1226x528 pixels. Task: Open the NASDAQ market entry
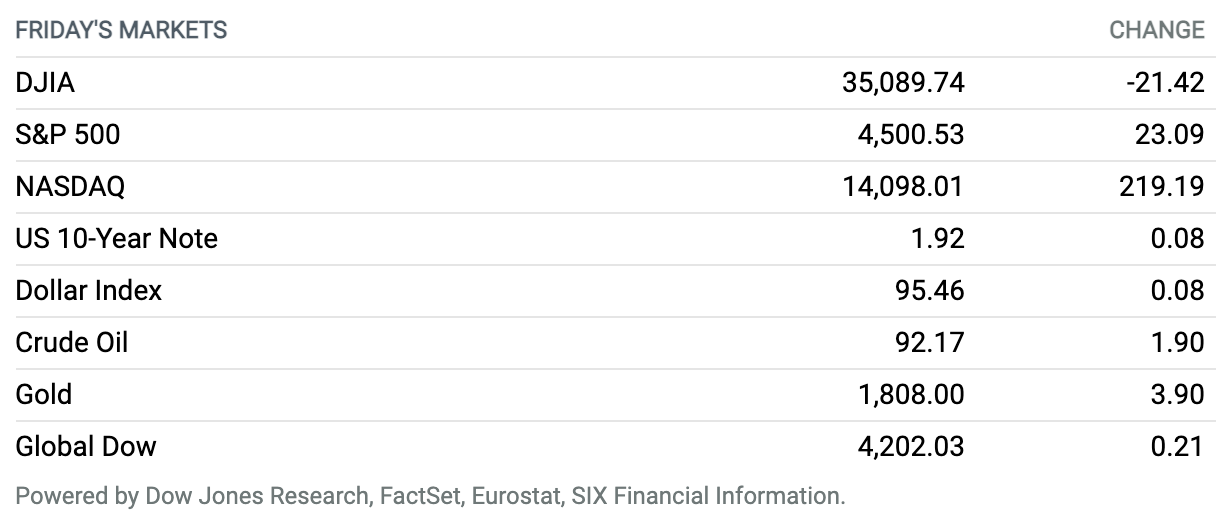pos(70,187)
